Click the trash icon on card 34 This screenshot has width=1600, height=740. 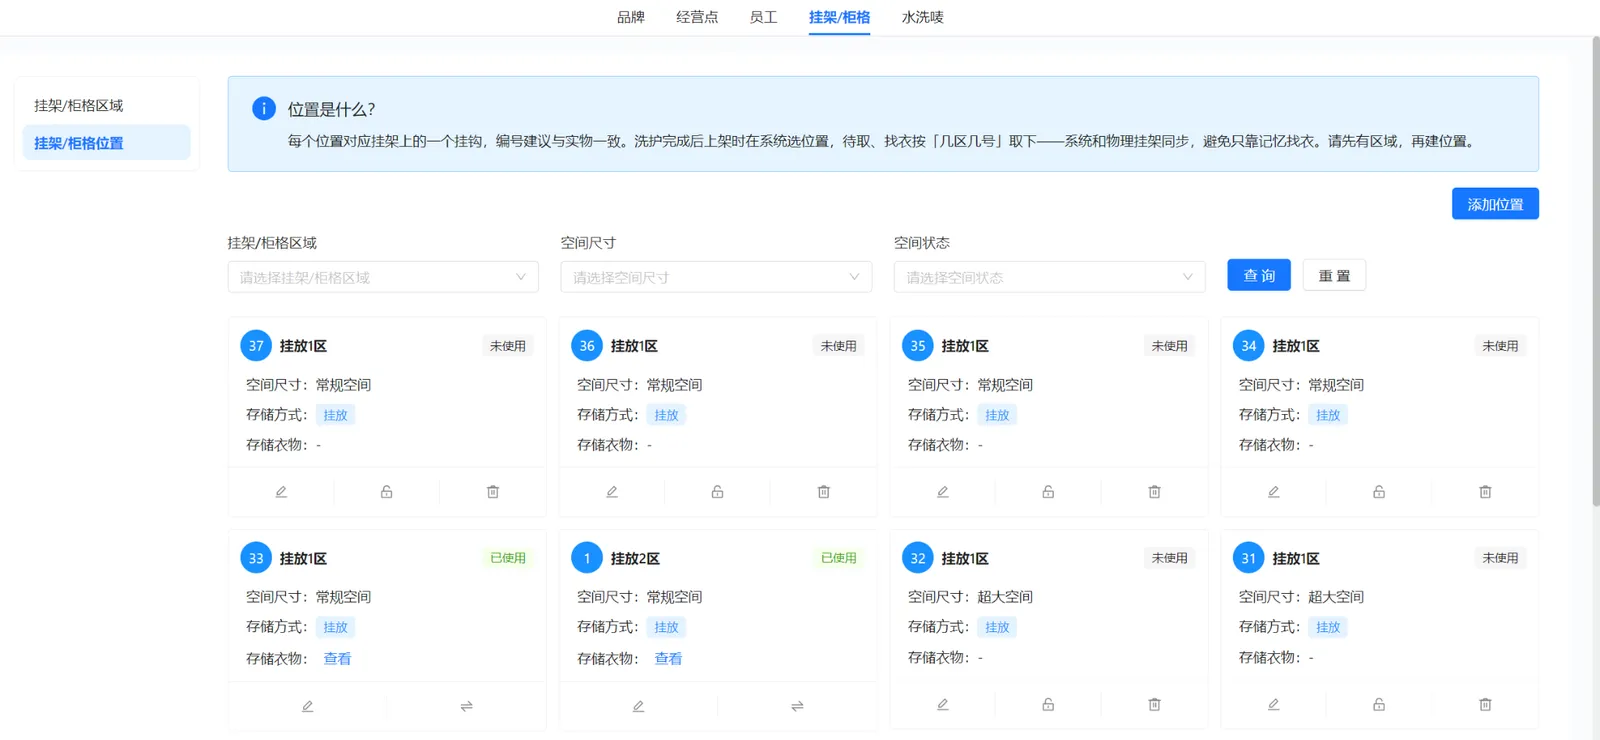1486,492
